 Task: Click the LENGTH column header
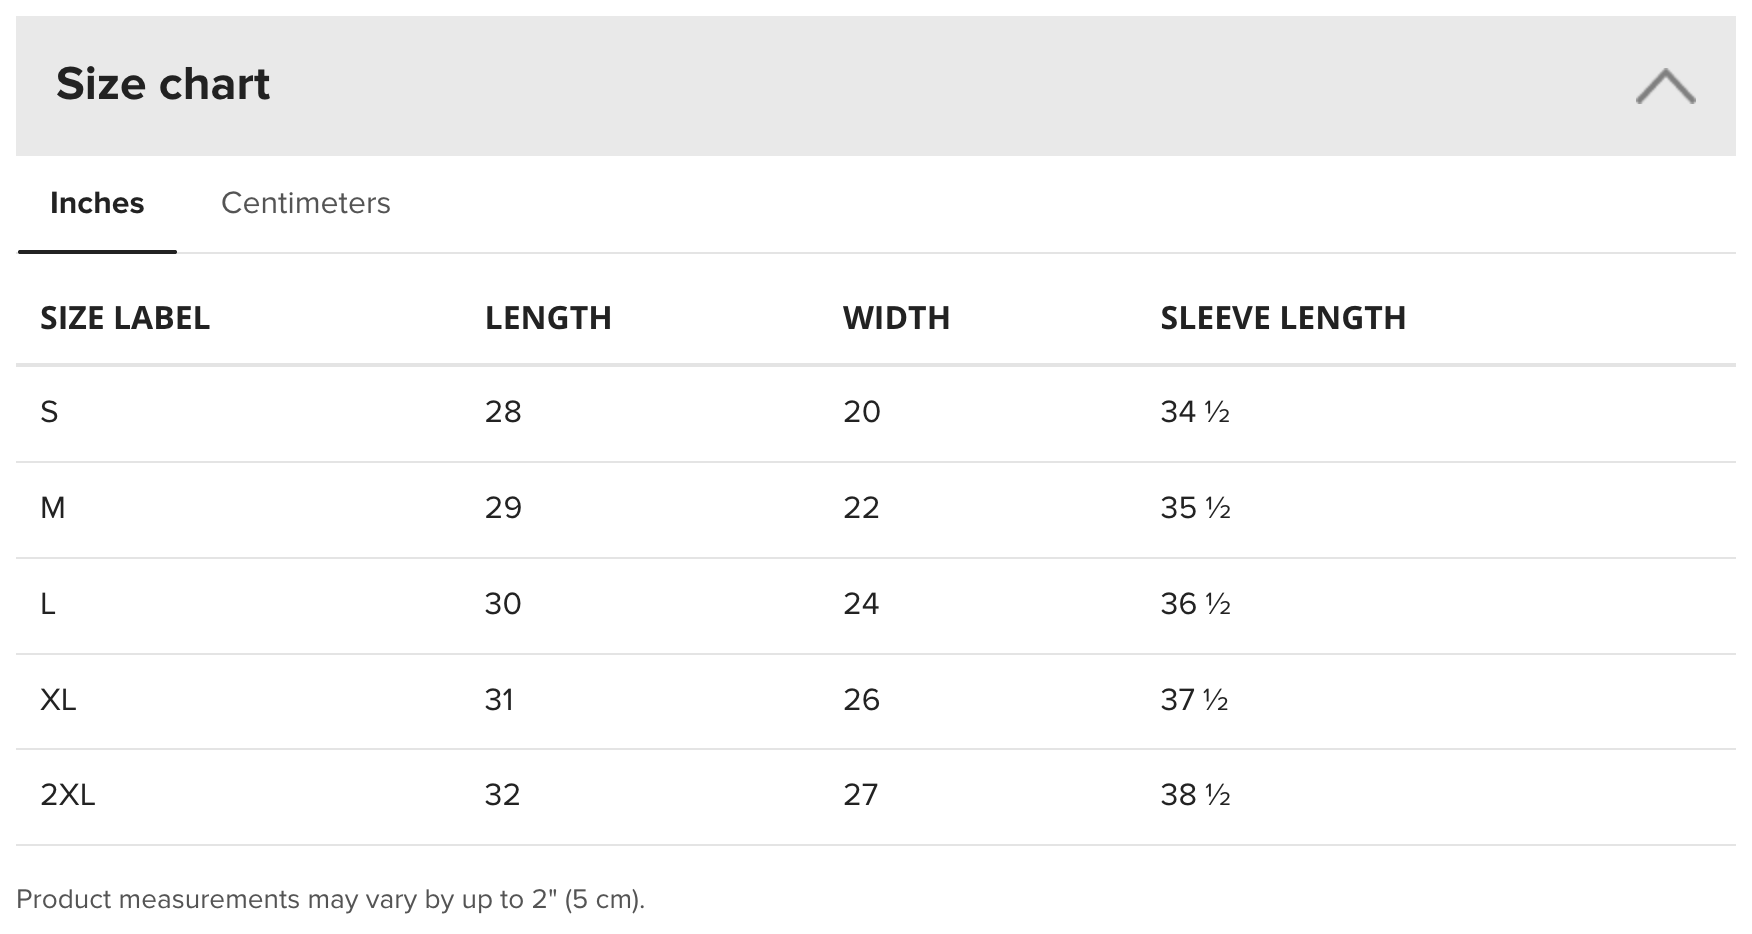[x=548, y=318]
